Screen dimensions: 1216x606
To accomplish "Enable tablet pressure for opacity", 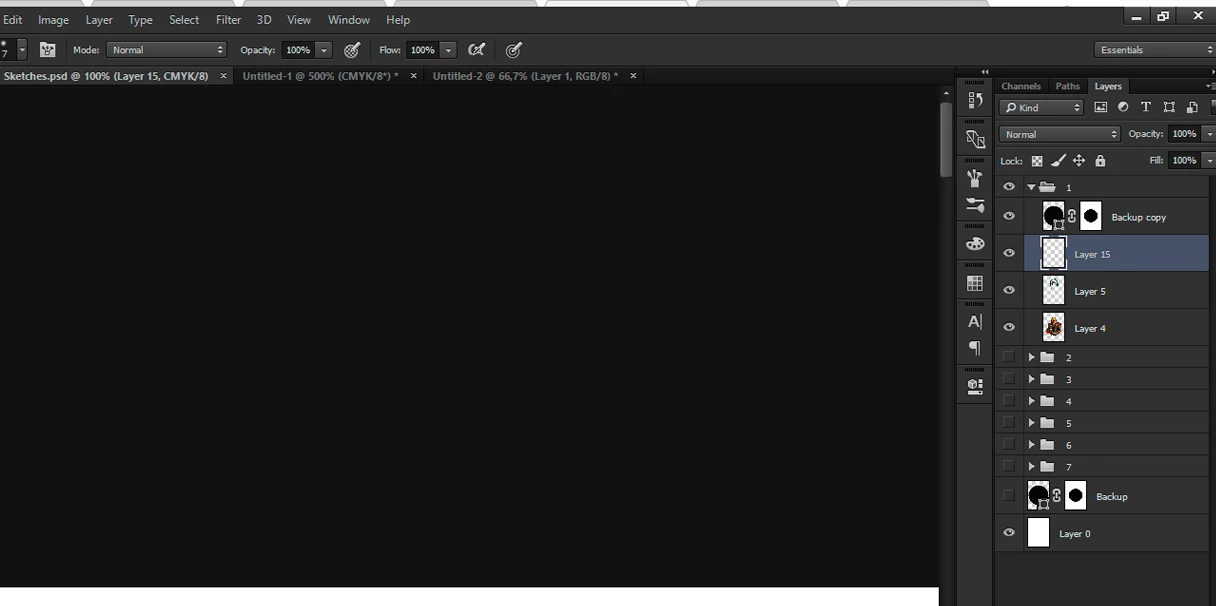I will pyautogui.click(x=352, y=49).
